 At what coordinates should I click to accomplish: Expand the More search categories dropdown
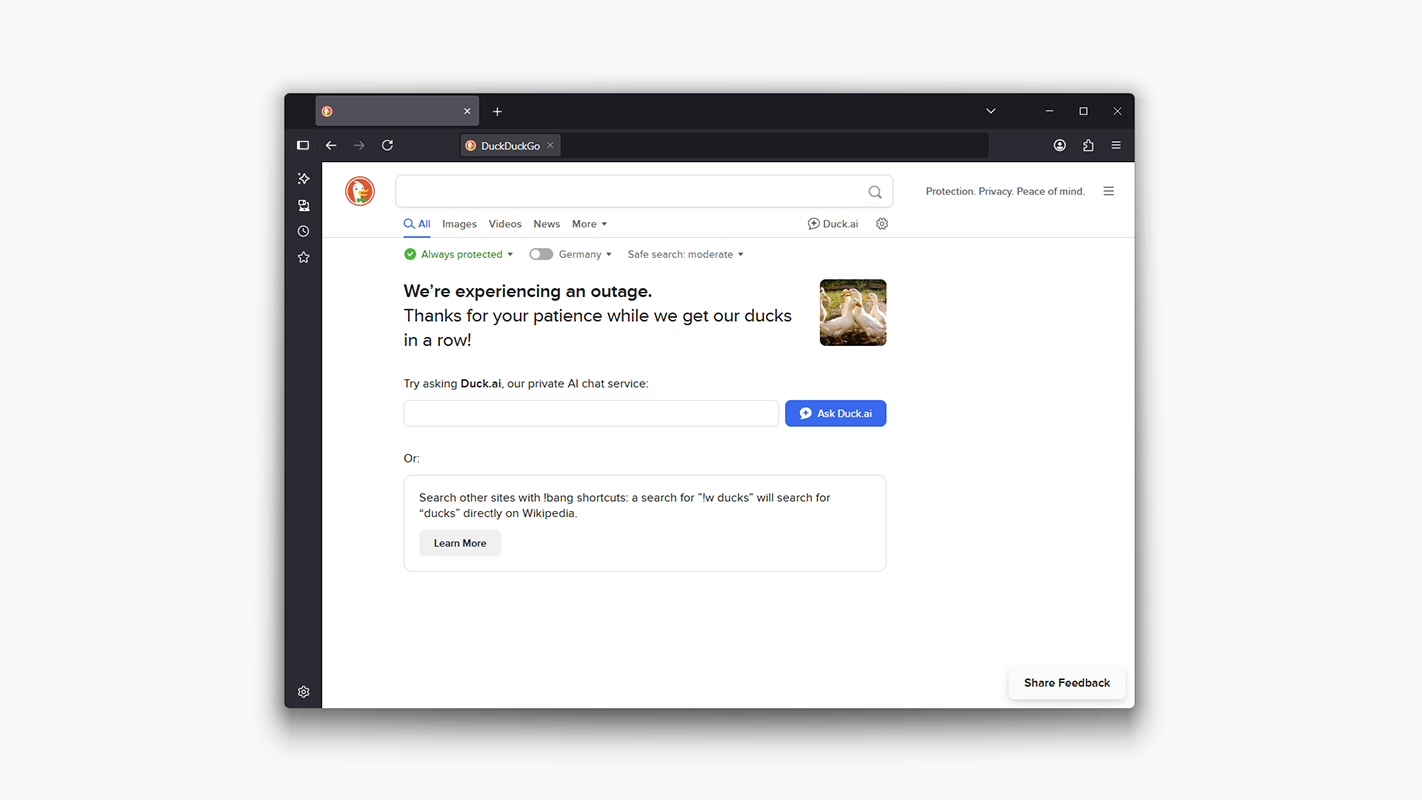click(x=589, y=224)
